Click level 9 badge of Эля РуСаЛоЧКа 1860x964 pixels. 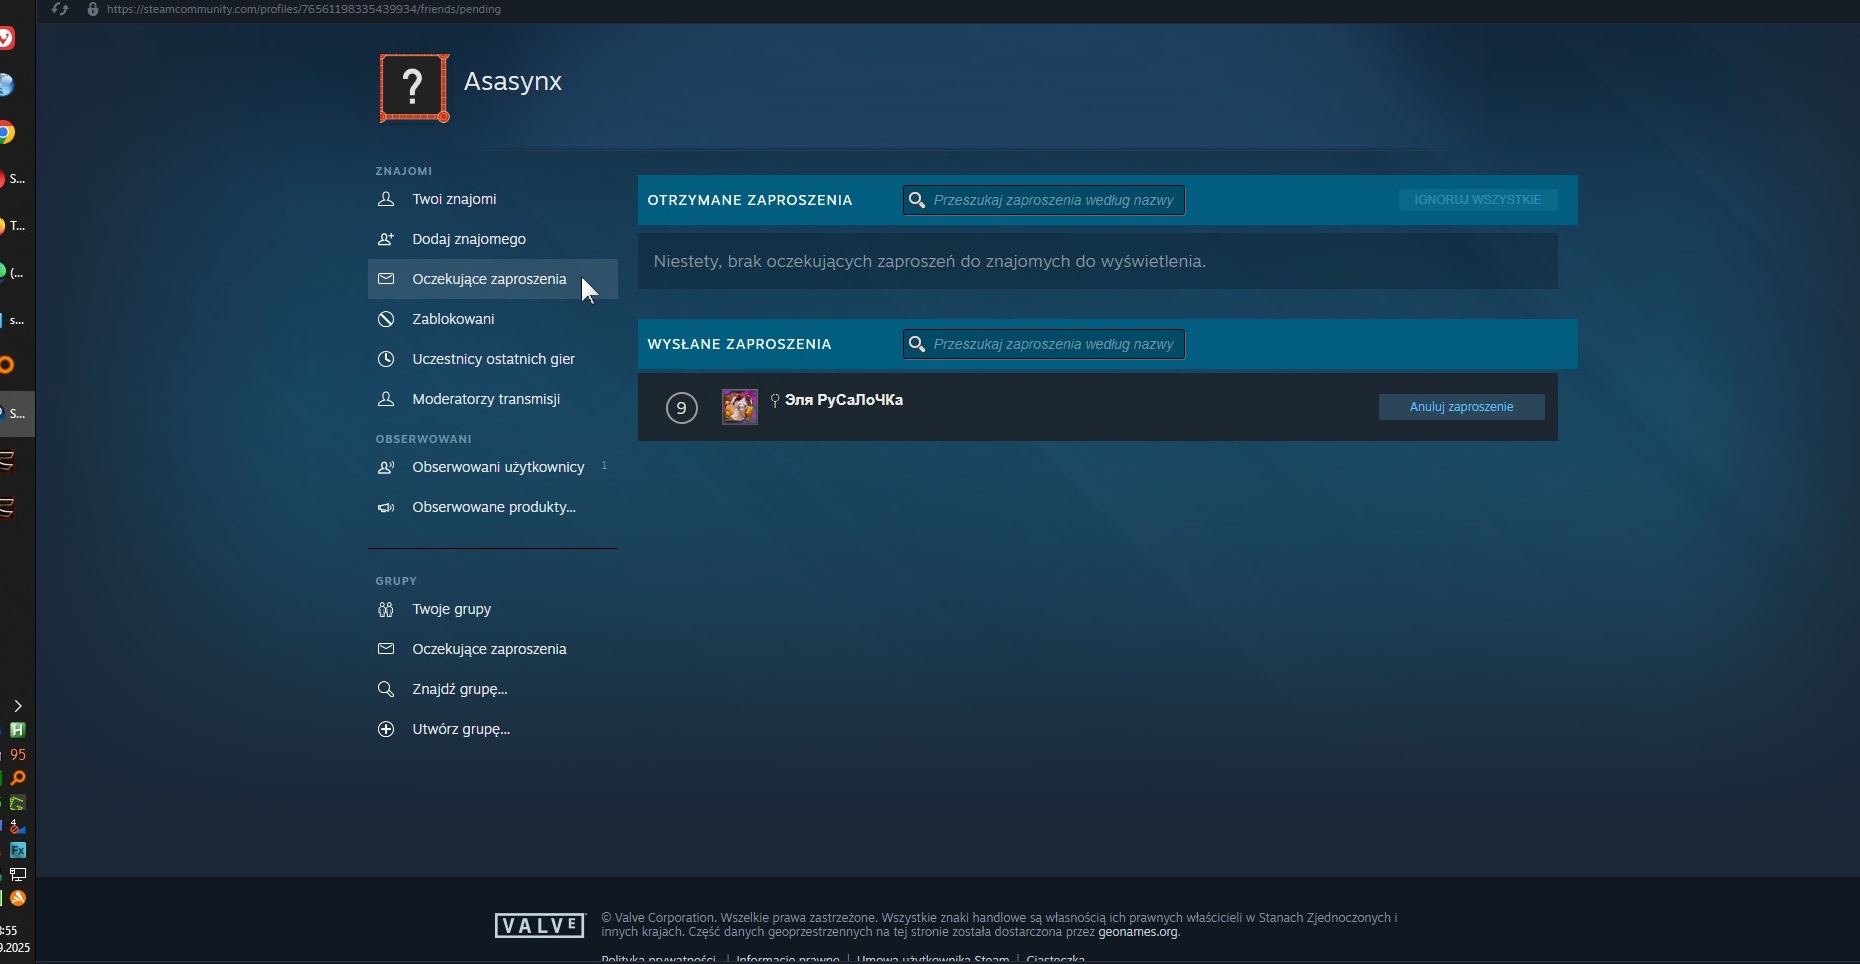(682, 407)
